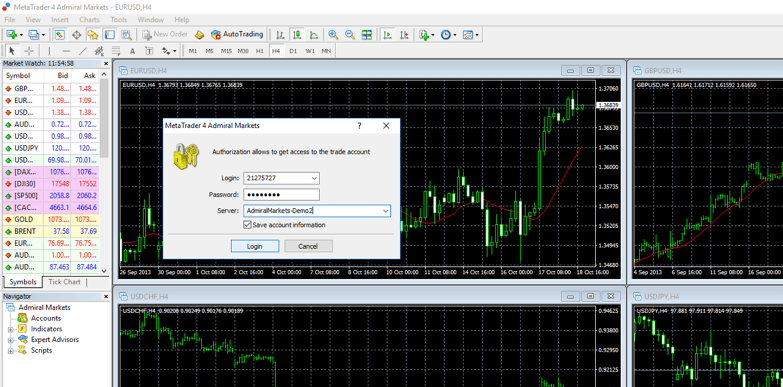Screen dimensions: 783x387
Task: Click the zoom out magnifier icon
Action: pos(350,34)
